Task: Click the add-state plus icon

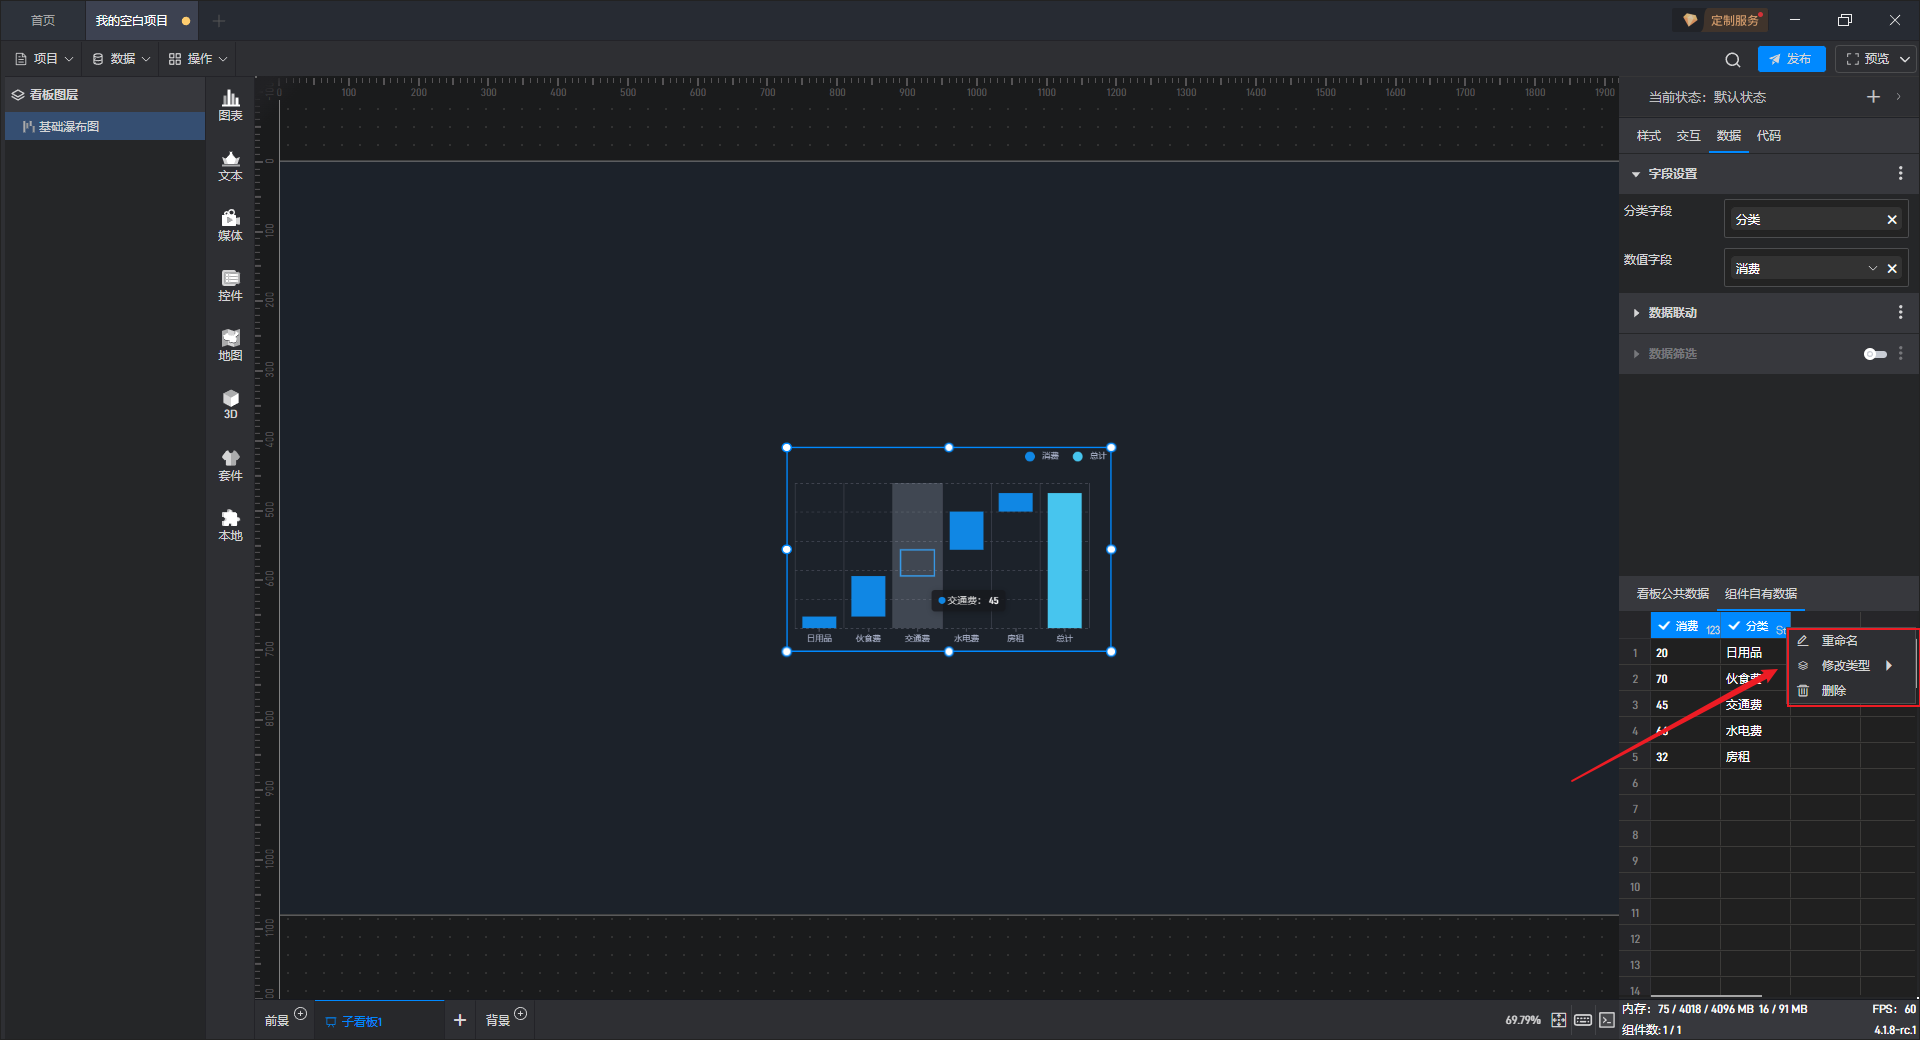Action: click(1873, 97)
